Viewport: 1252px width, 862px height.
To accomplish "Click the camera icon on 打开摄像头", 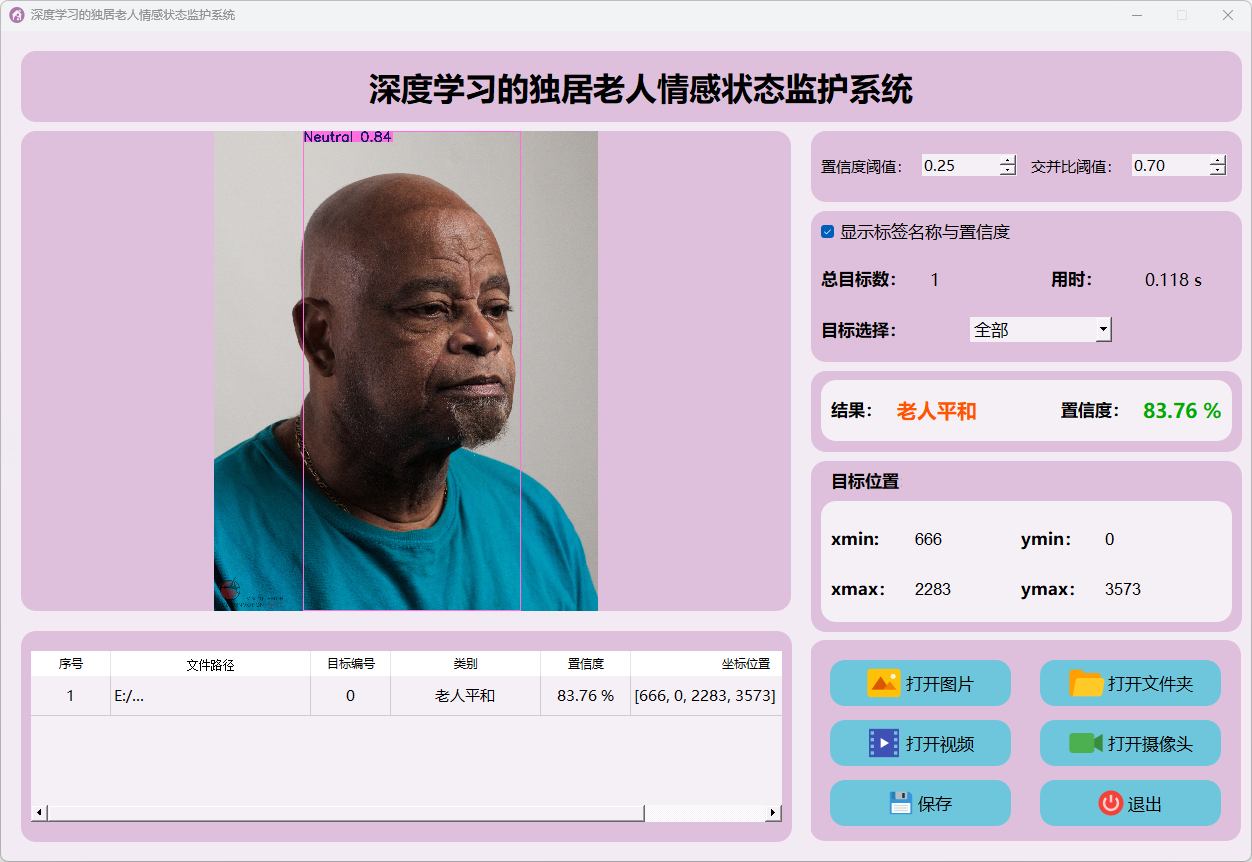I will coord(1085,743).
